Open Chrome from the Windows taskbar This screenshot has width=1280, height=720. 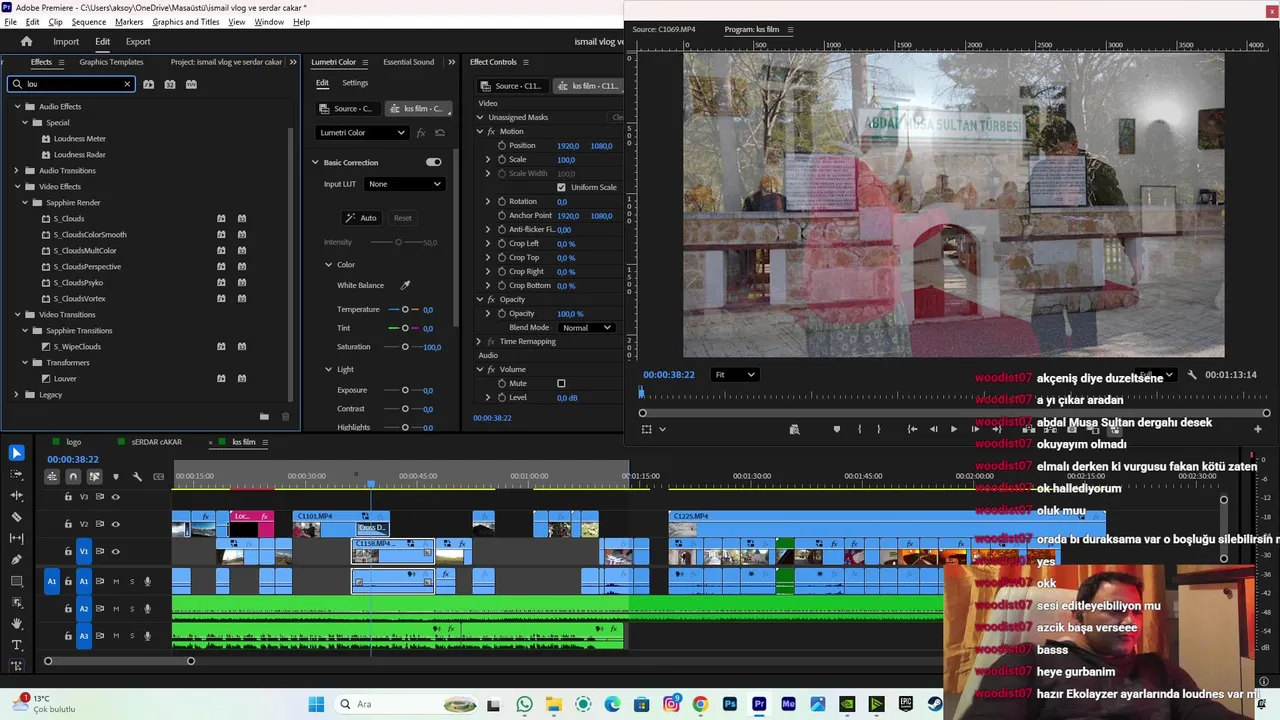(x=700, y=704)
